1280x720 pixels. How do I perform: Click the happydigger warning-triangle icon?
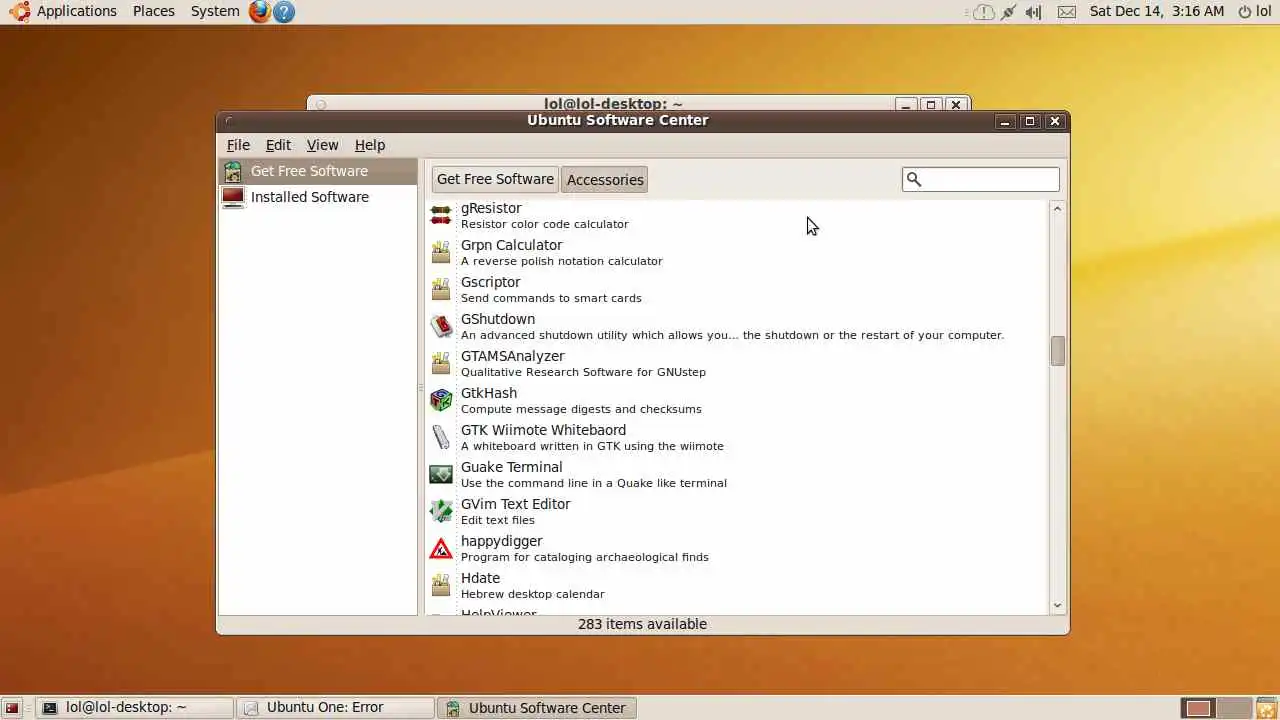point(441,548)
